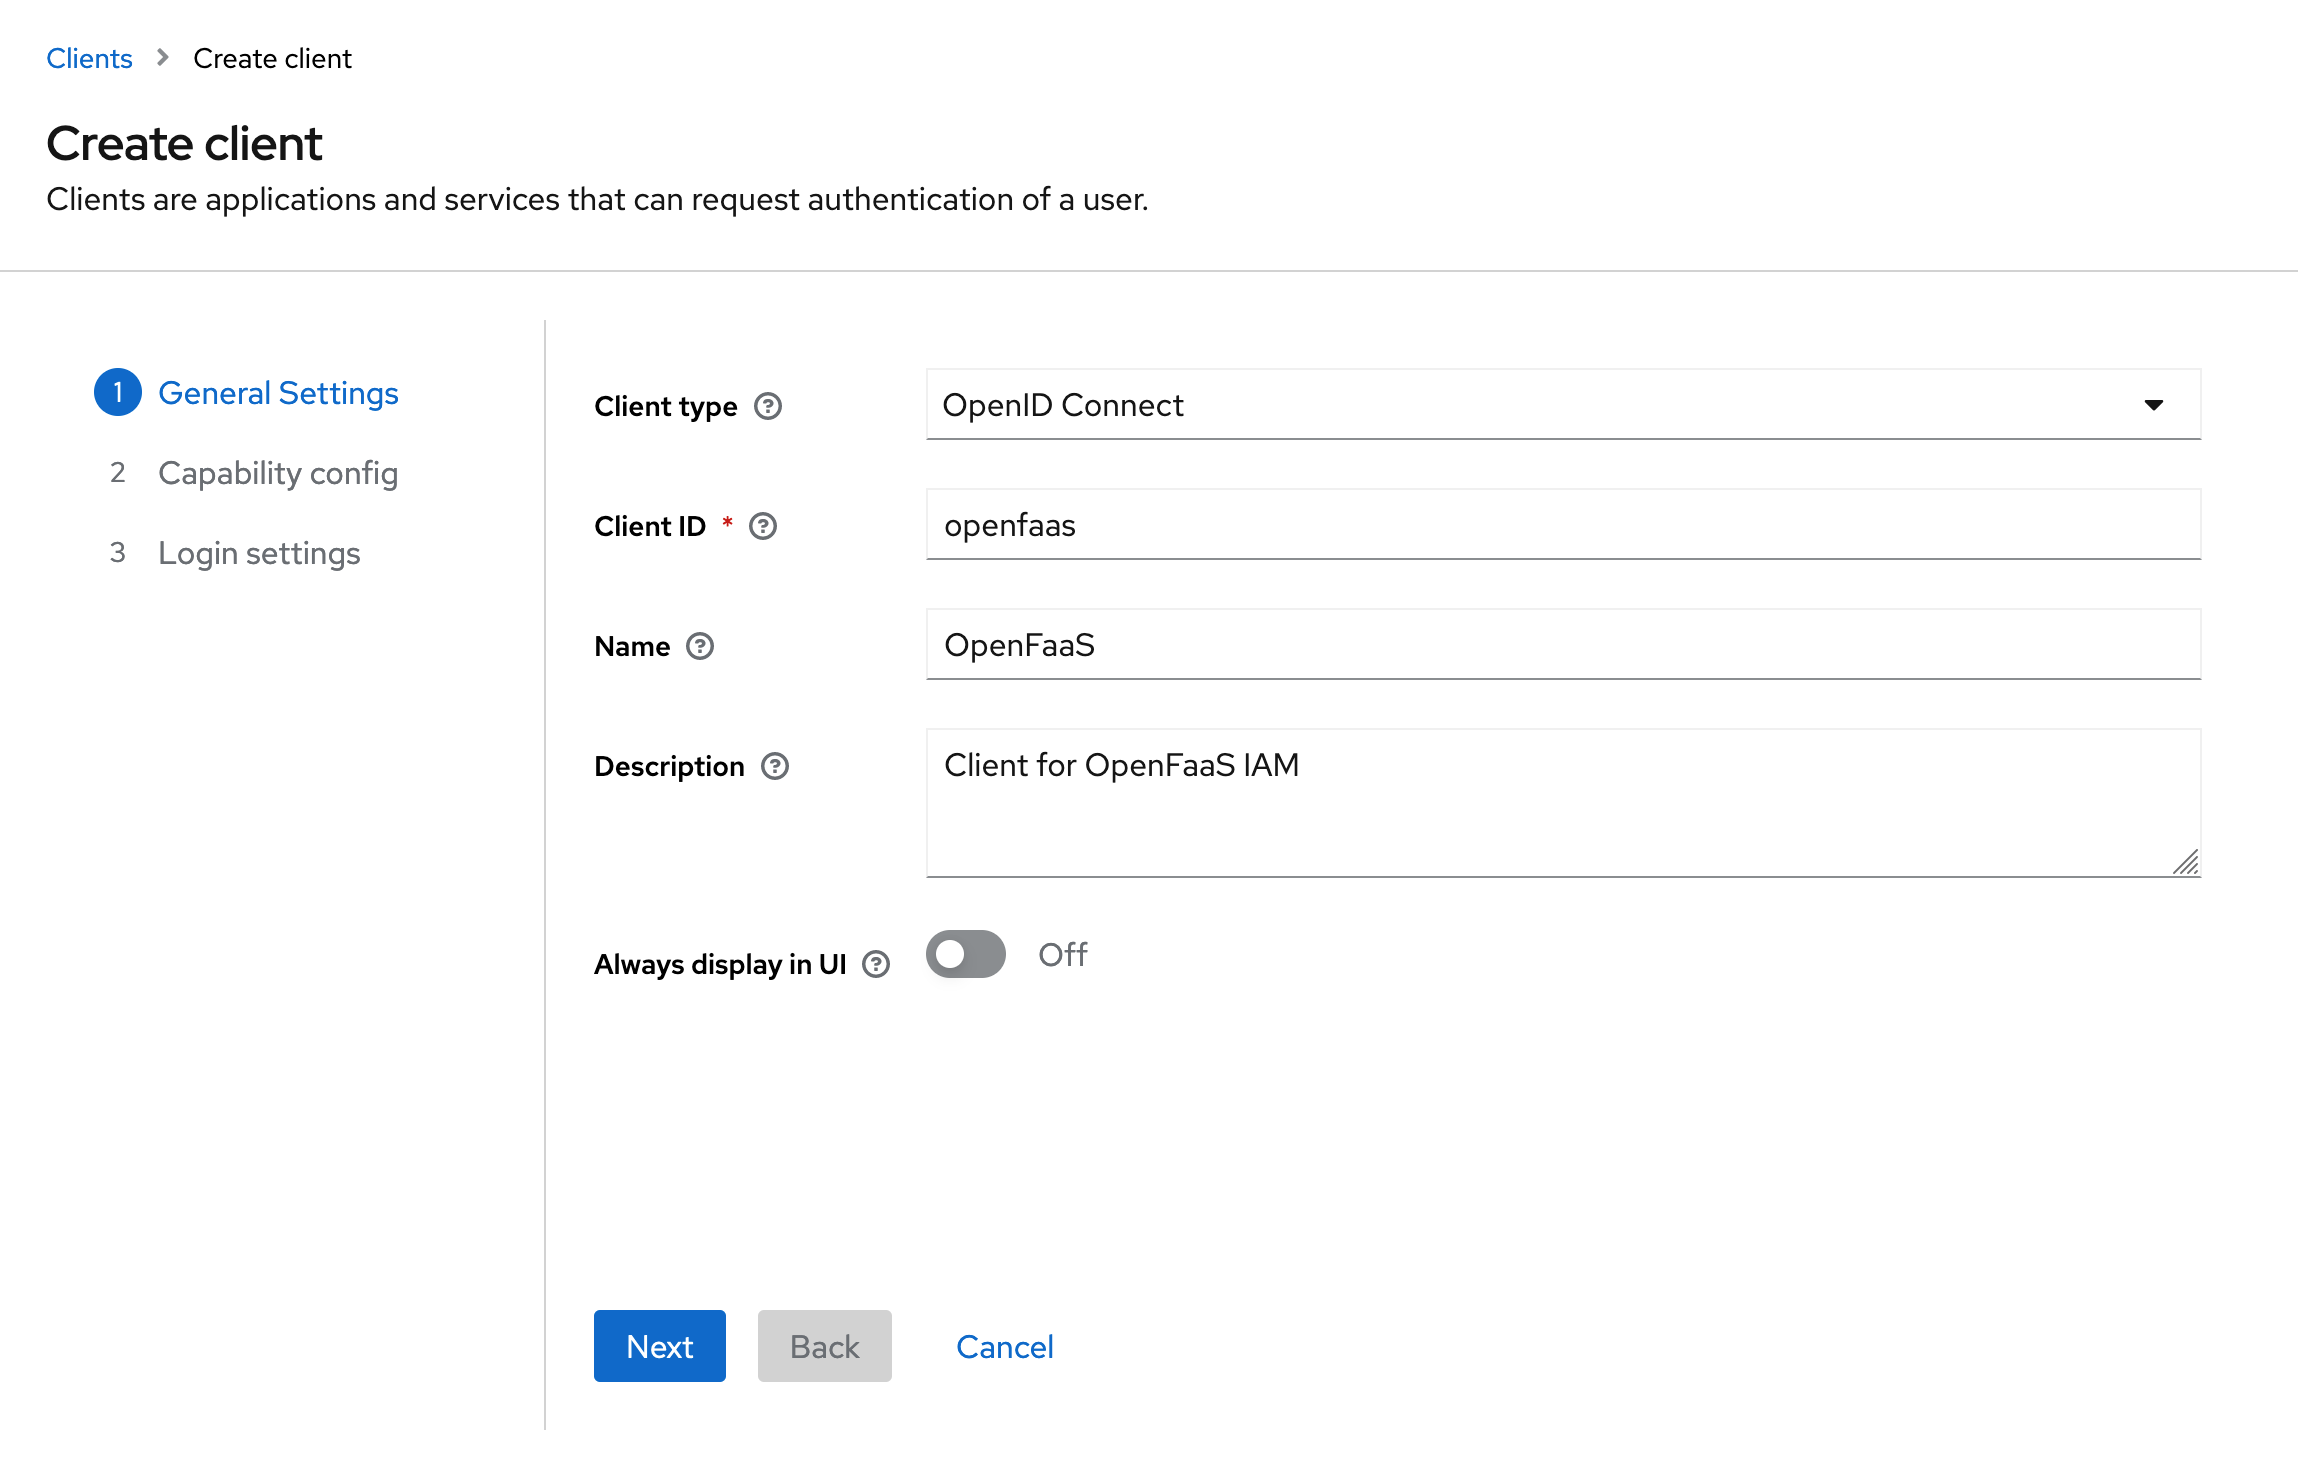2298x1478 pixels.
Task: Switch to the Login settings step
Action: point(259,552)
